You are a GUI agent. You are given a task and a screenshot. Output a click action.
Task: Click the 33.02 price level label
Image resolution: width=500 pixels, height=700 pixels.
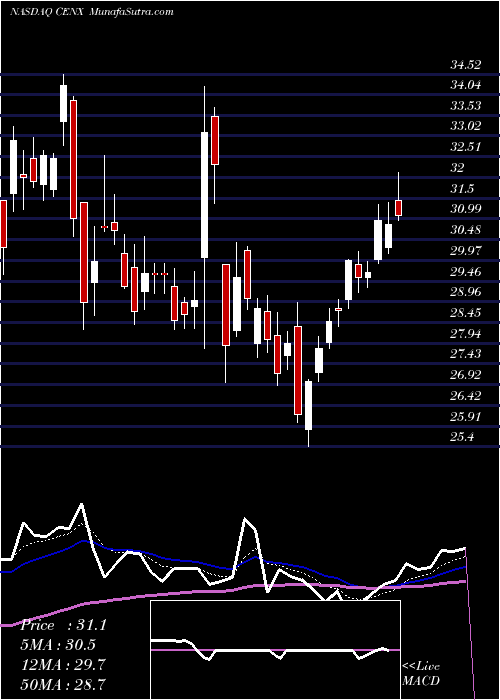click(x=466, y=126)
